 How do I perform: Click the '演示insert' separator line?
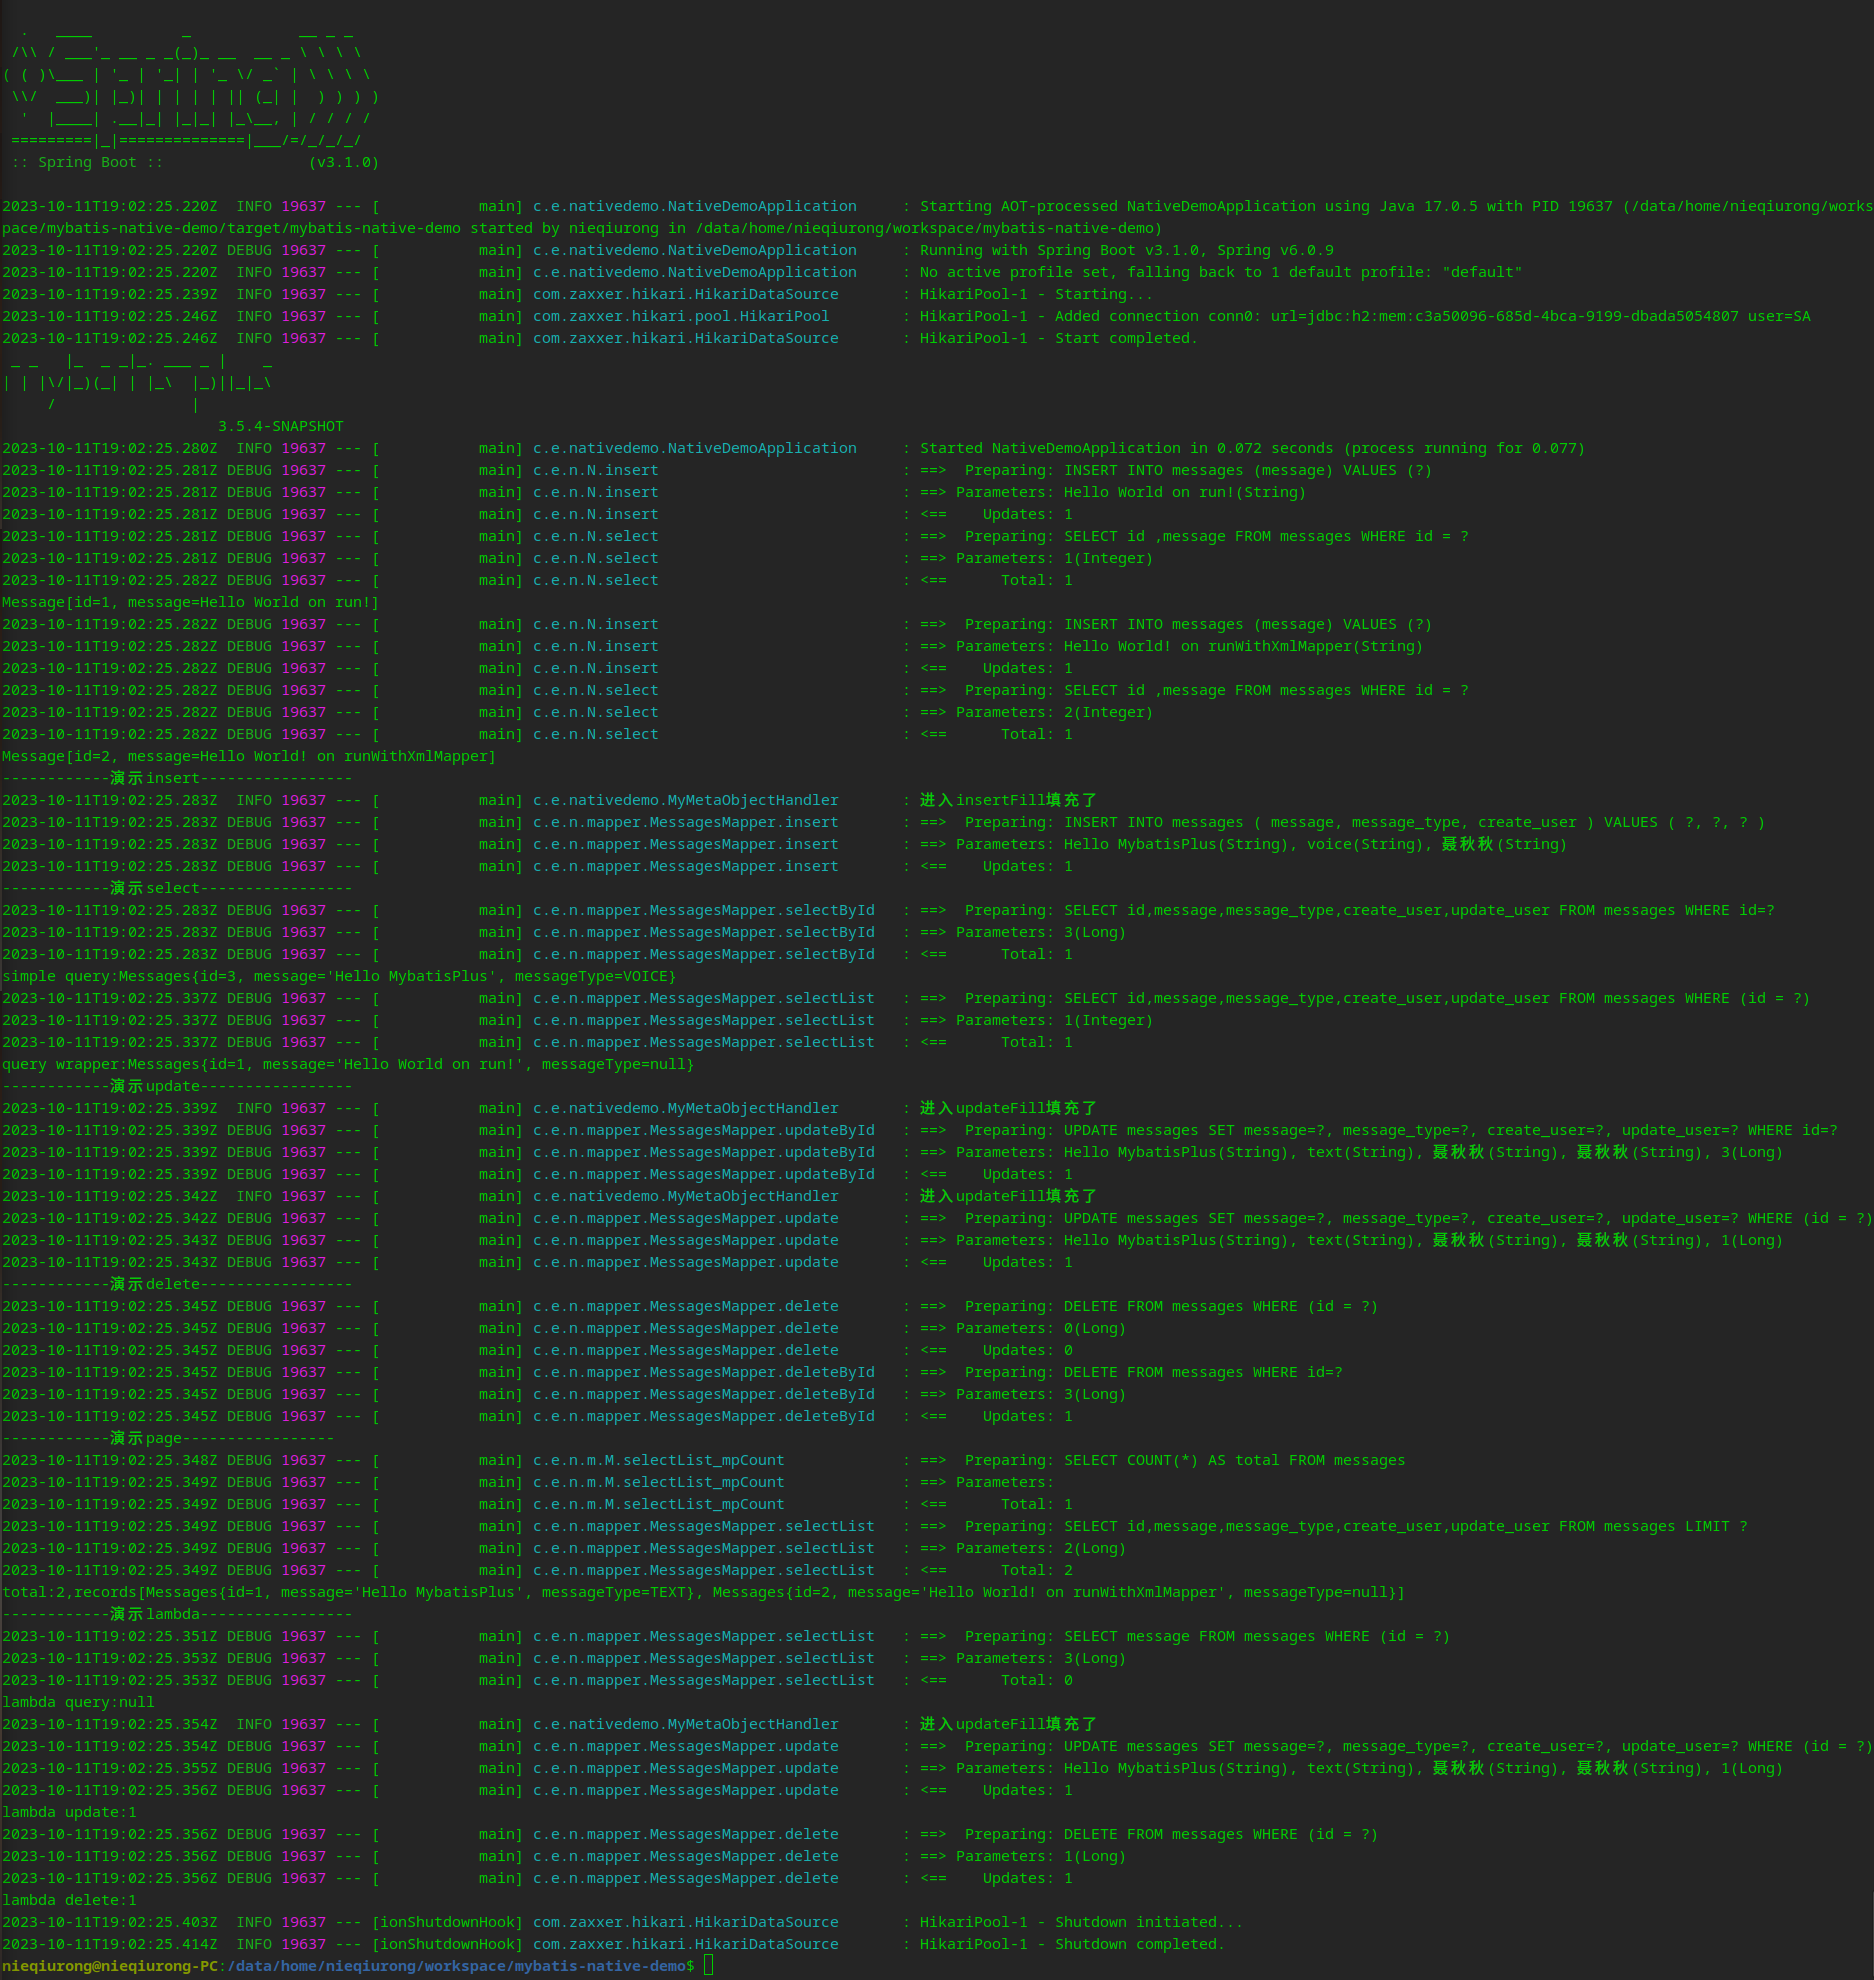(x=176, y=778)
